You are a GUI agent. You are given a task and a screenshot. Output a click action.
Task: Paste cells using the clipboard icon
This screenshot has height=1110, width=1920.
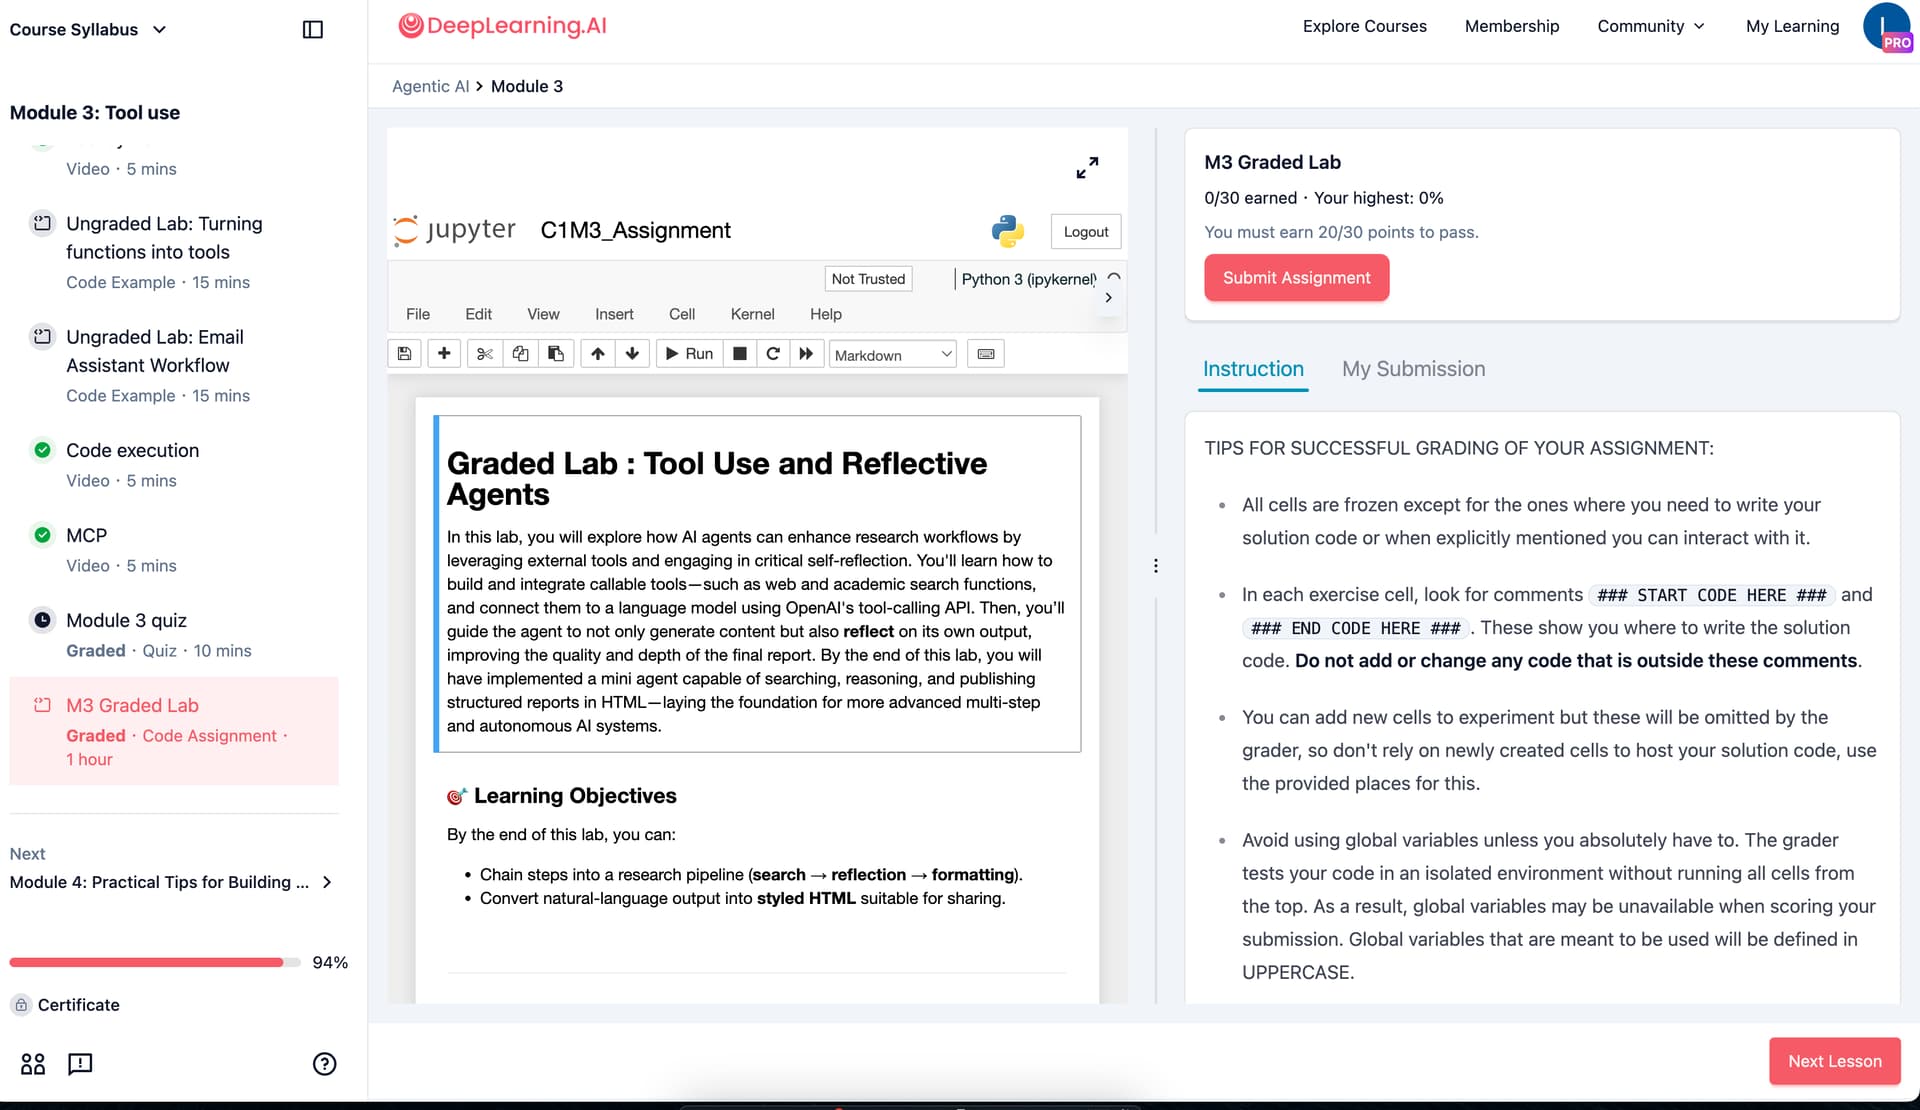click(556, 354)
